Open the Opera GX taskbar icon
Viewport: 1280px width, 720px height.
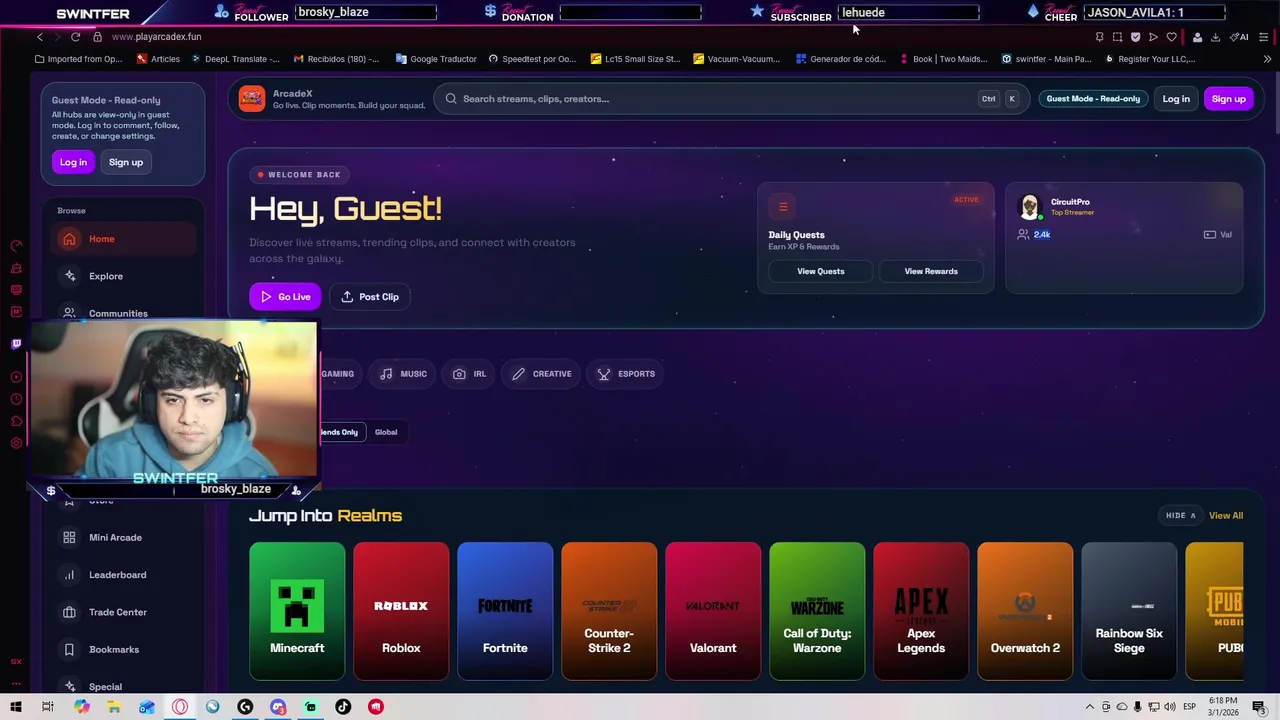[x=180, y=707]
